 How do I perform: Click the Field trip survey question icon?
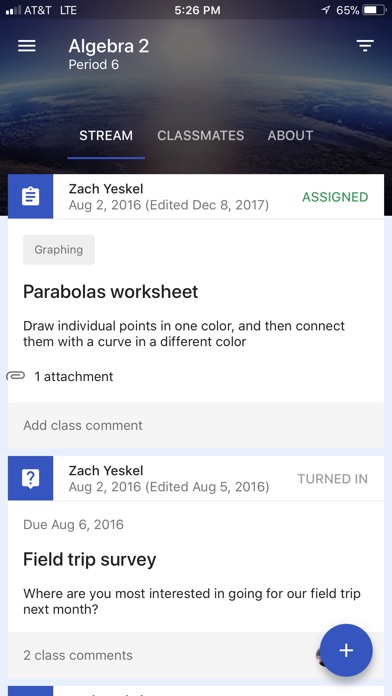tap(31, 478)
